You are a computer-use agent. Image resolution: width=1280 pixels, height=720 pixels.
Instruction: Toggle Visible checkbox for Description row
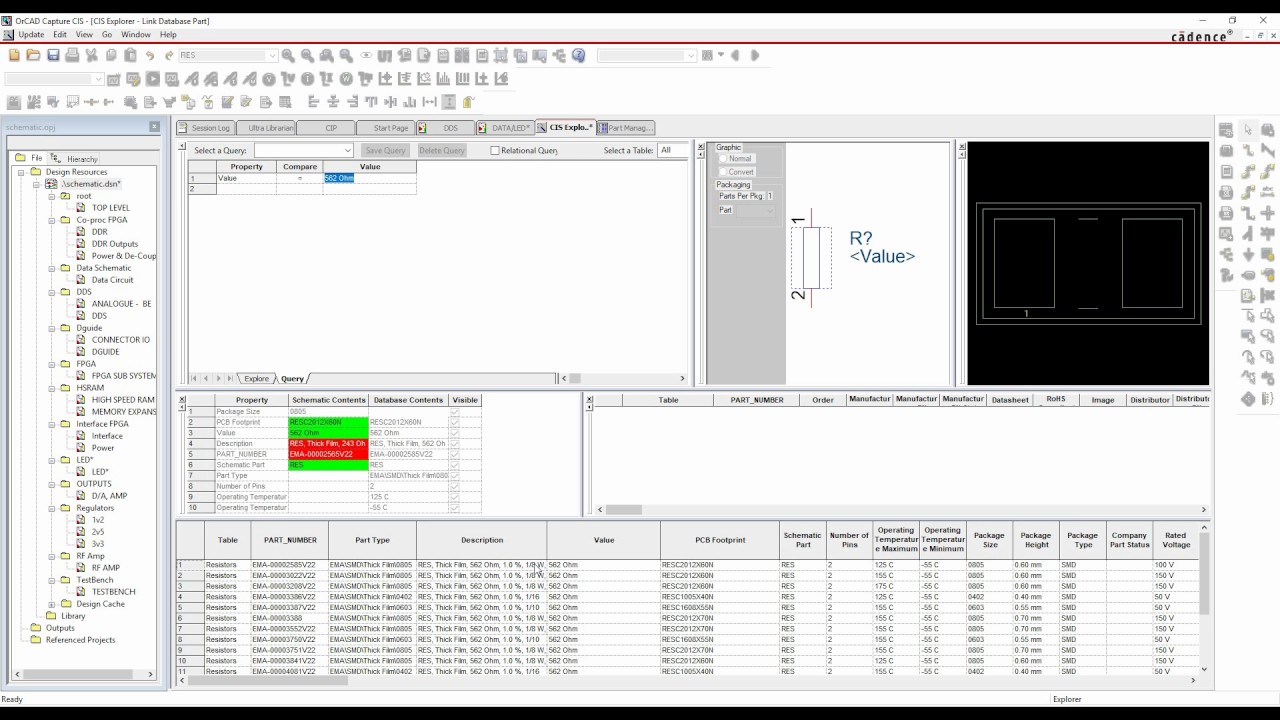[x=455, y=444]
